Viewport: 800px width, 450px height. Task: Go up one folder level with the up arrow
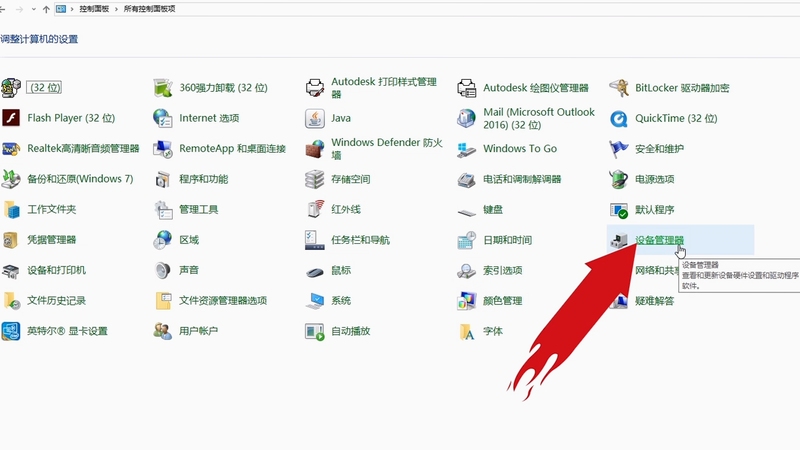(x=46, y=9)
